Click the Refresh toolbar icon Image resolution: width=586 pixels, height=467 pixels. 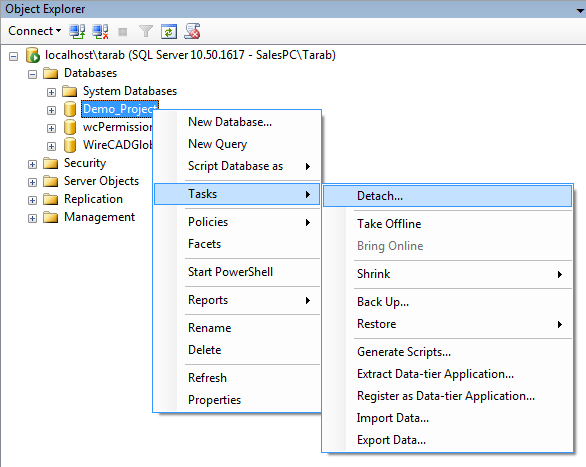pos(169,32)
